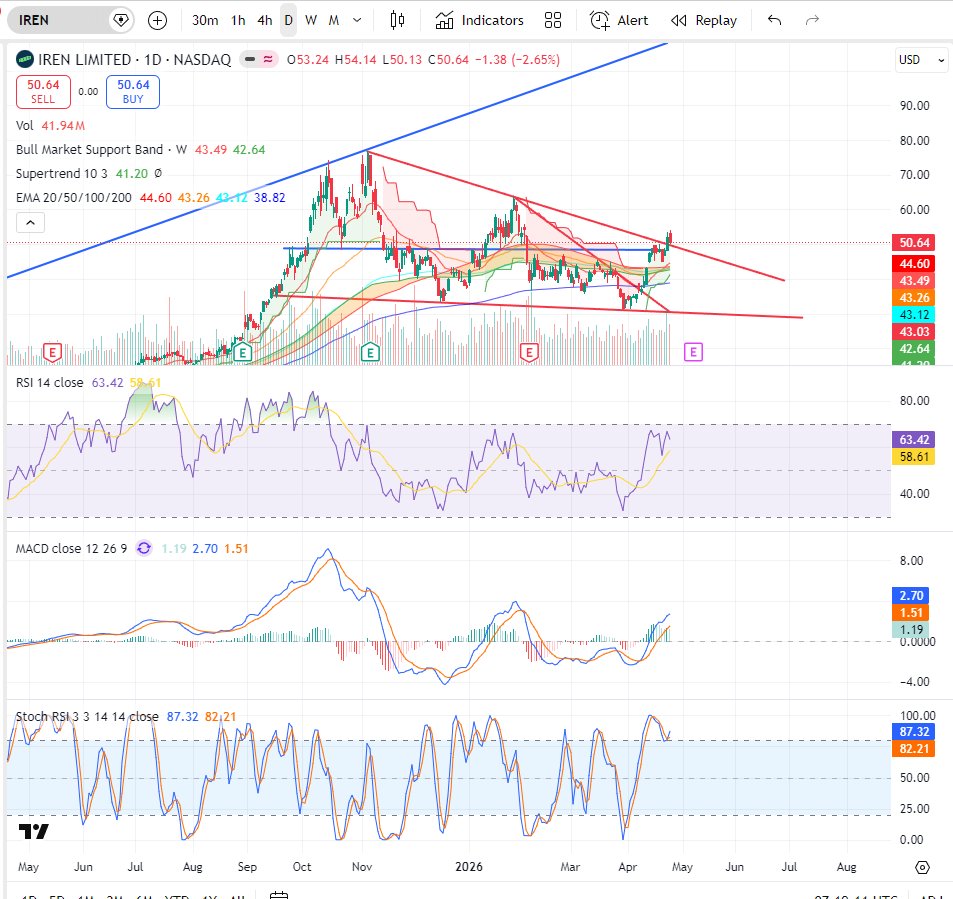Screen dimensions: 953x899
Task: Click the TradingView logo
Action: click(33, 831)
